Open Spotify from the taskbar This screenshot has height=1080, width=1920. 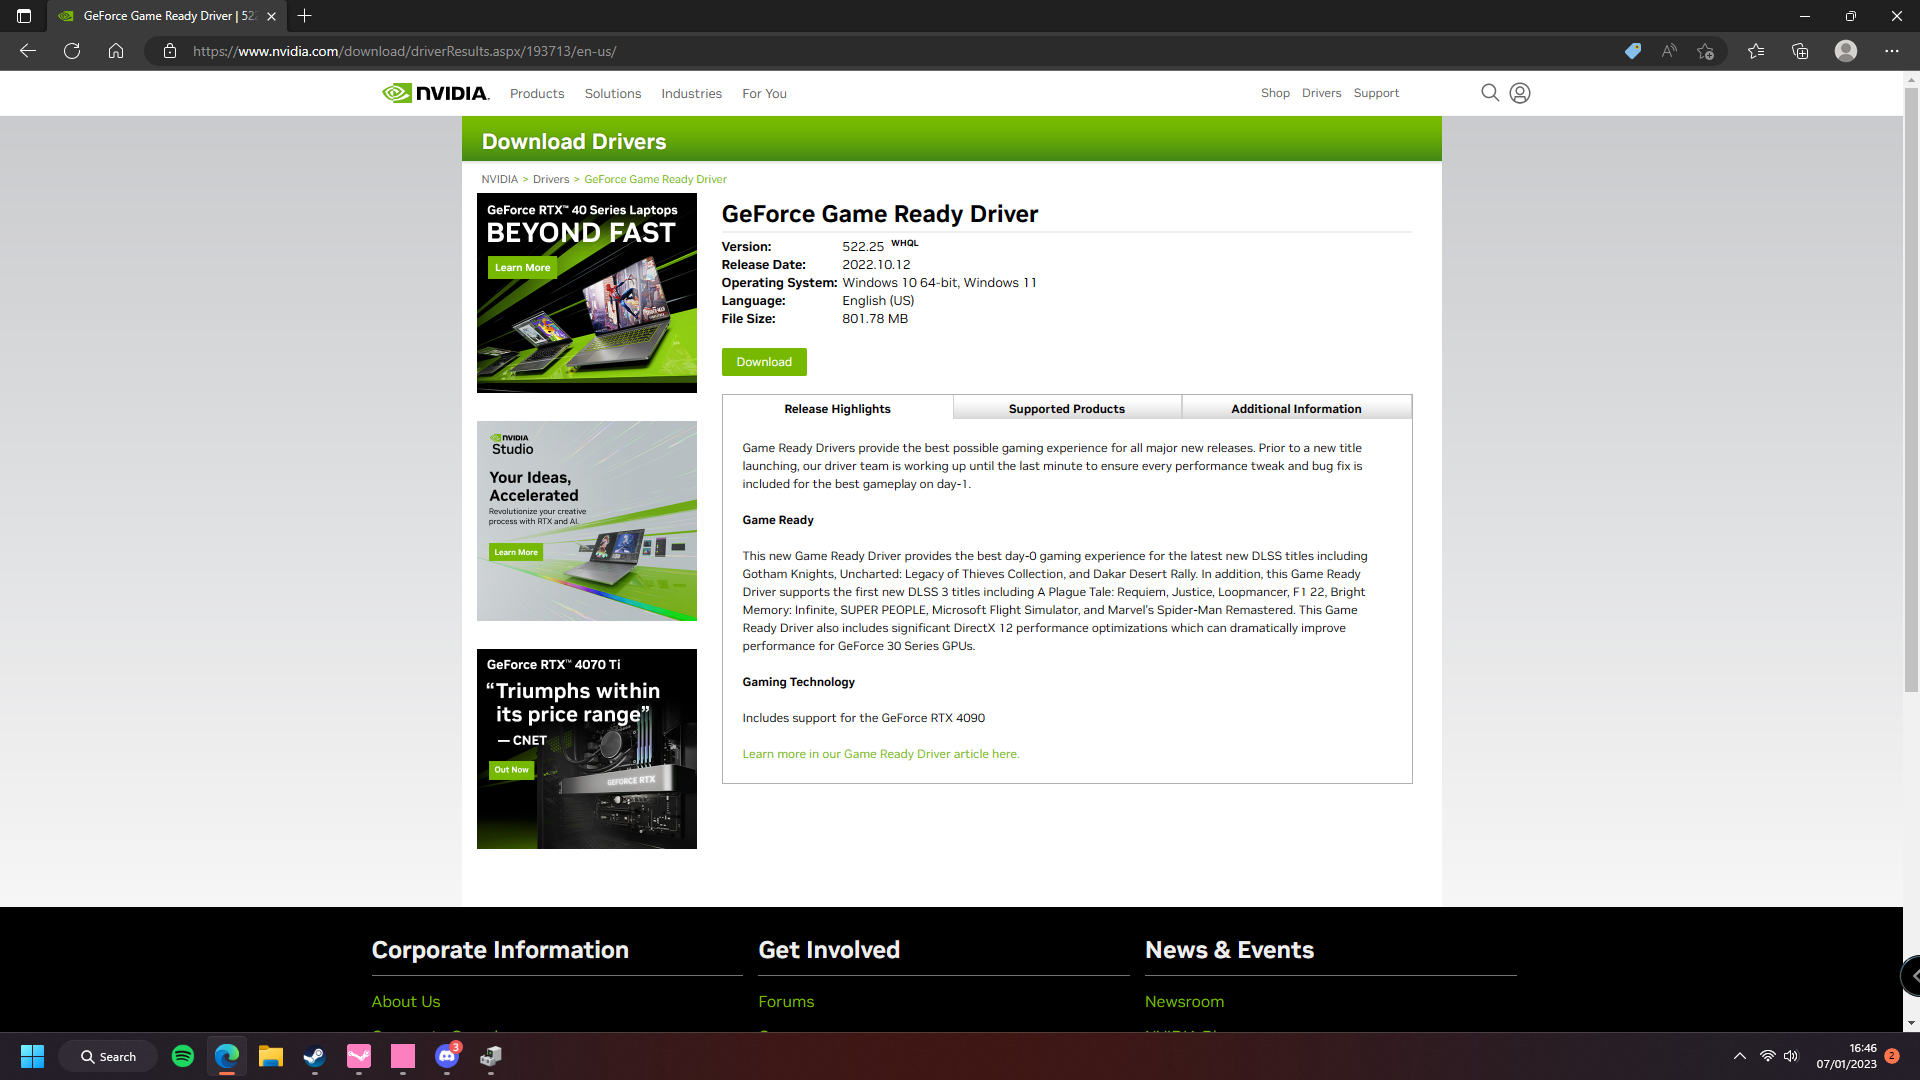183,1056
